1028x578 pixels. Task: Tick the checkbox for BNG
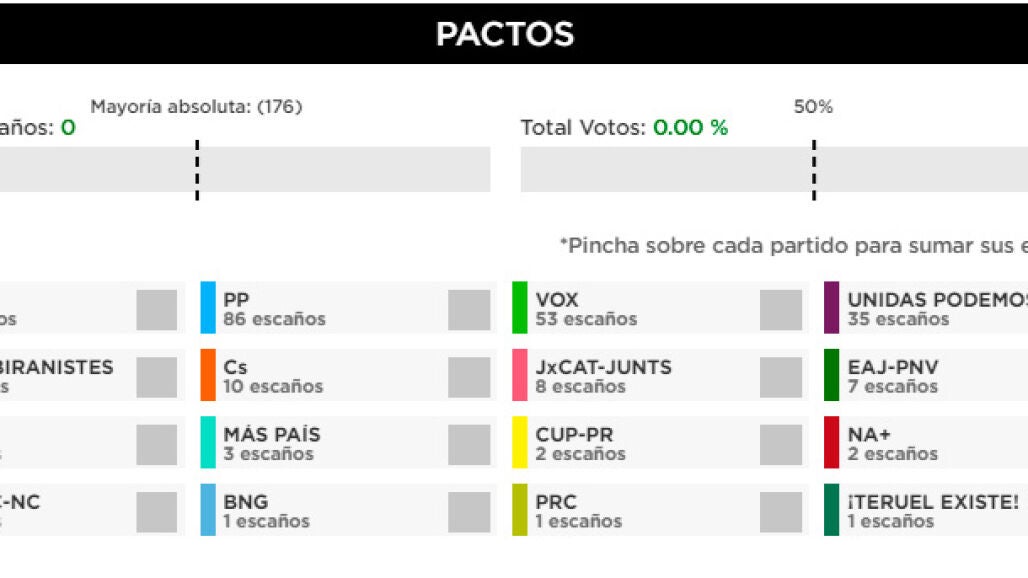pyautogui.click(x=469, y=512)
